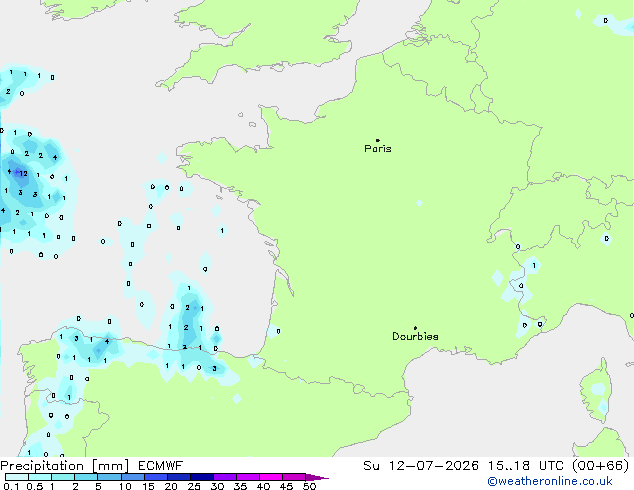Click the ECMWF model label
Image resolution: width=634 pixels, height=490 pixels.
point(161,466)
